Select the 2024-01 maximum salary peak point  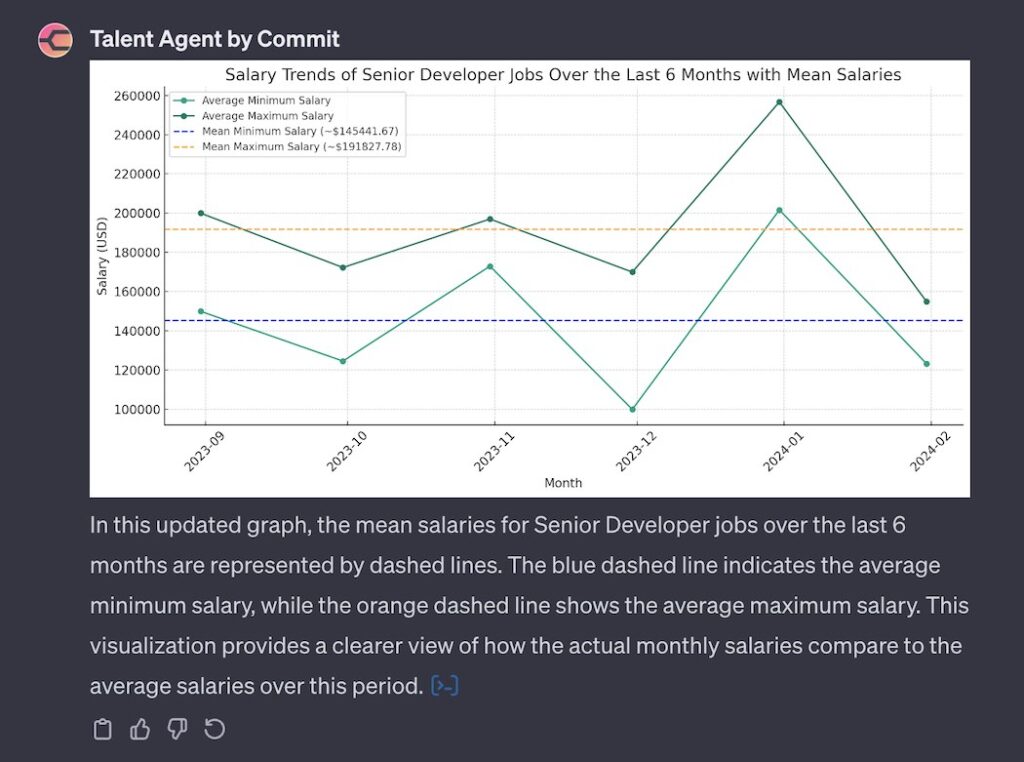[x=777, y=101]
